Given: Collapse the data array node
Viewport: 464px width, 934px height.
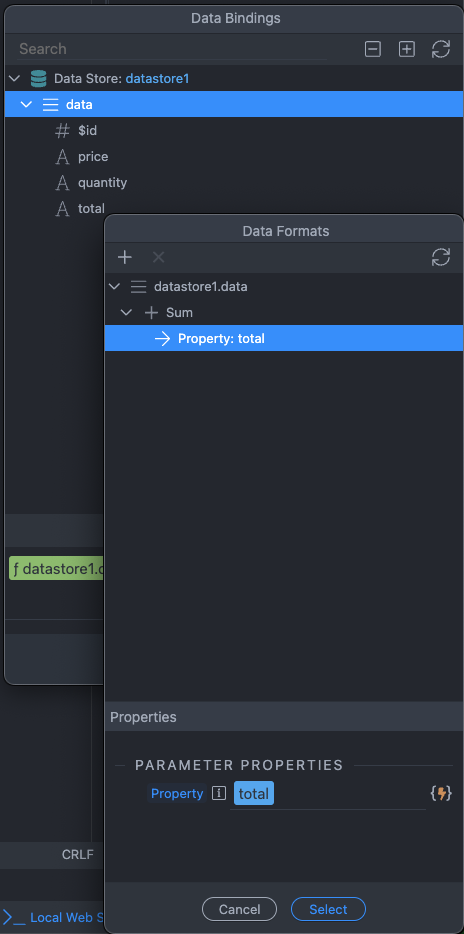Looking at the screenshot, I should tap(26, 105).
